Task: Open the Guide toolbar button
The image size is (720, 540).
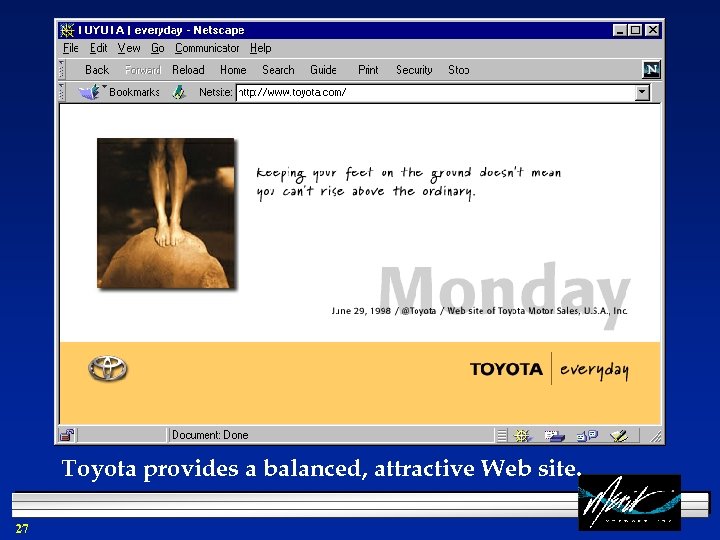Action: pos(323,70)
